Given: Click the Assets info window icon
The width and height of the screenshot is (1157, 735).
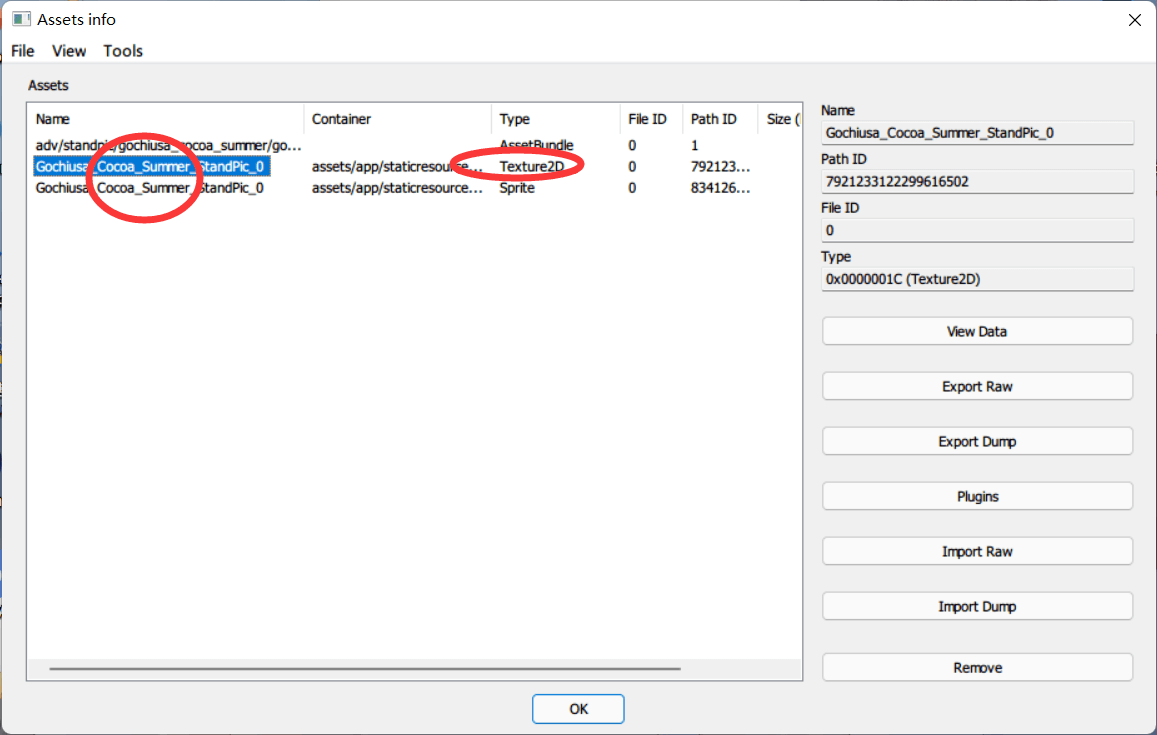Looking at the screenshot, I should pyautogui.click(x=21, y=19).
